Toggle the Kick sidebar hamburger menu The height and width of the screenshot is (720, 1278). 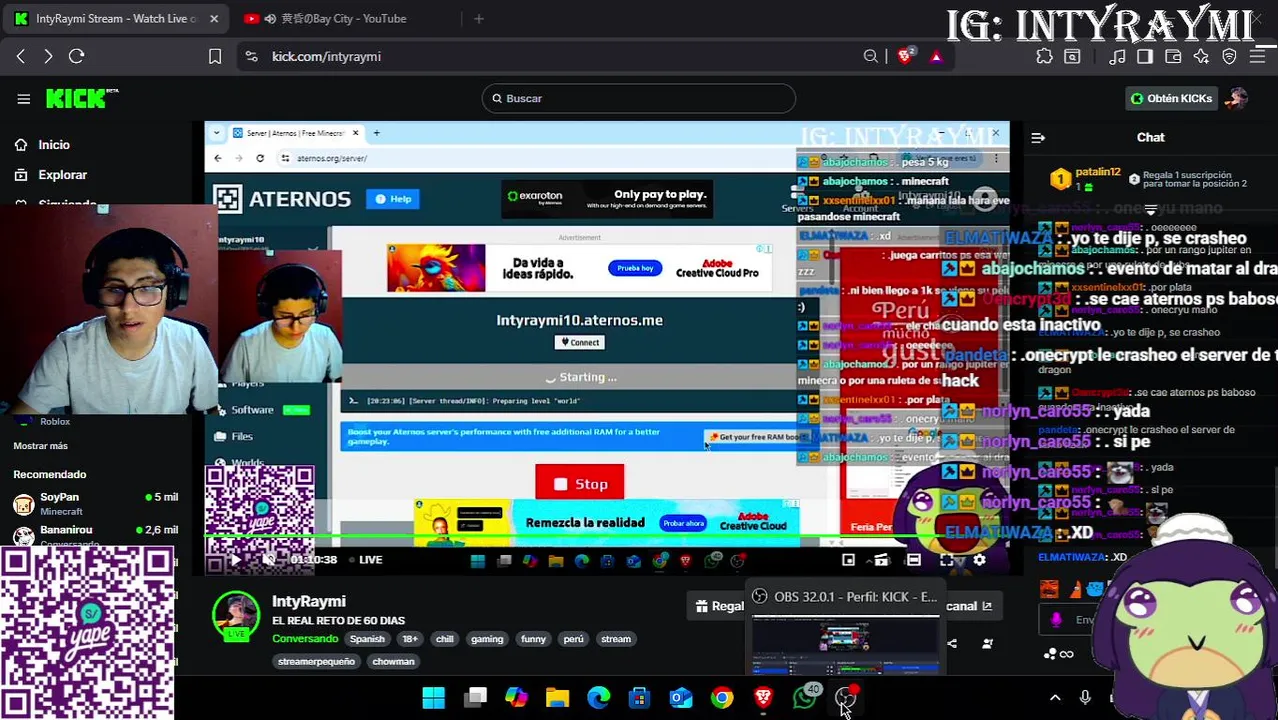[x=23, y=98]
